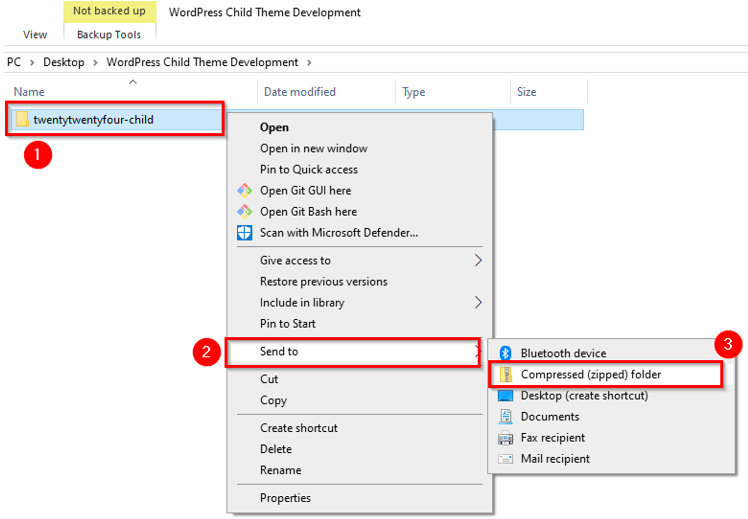Click the Fax recipient icon
This screenshot has width=748, height=519.
coord(506,438)
